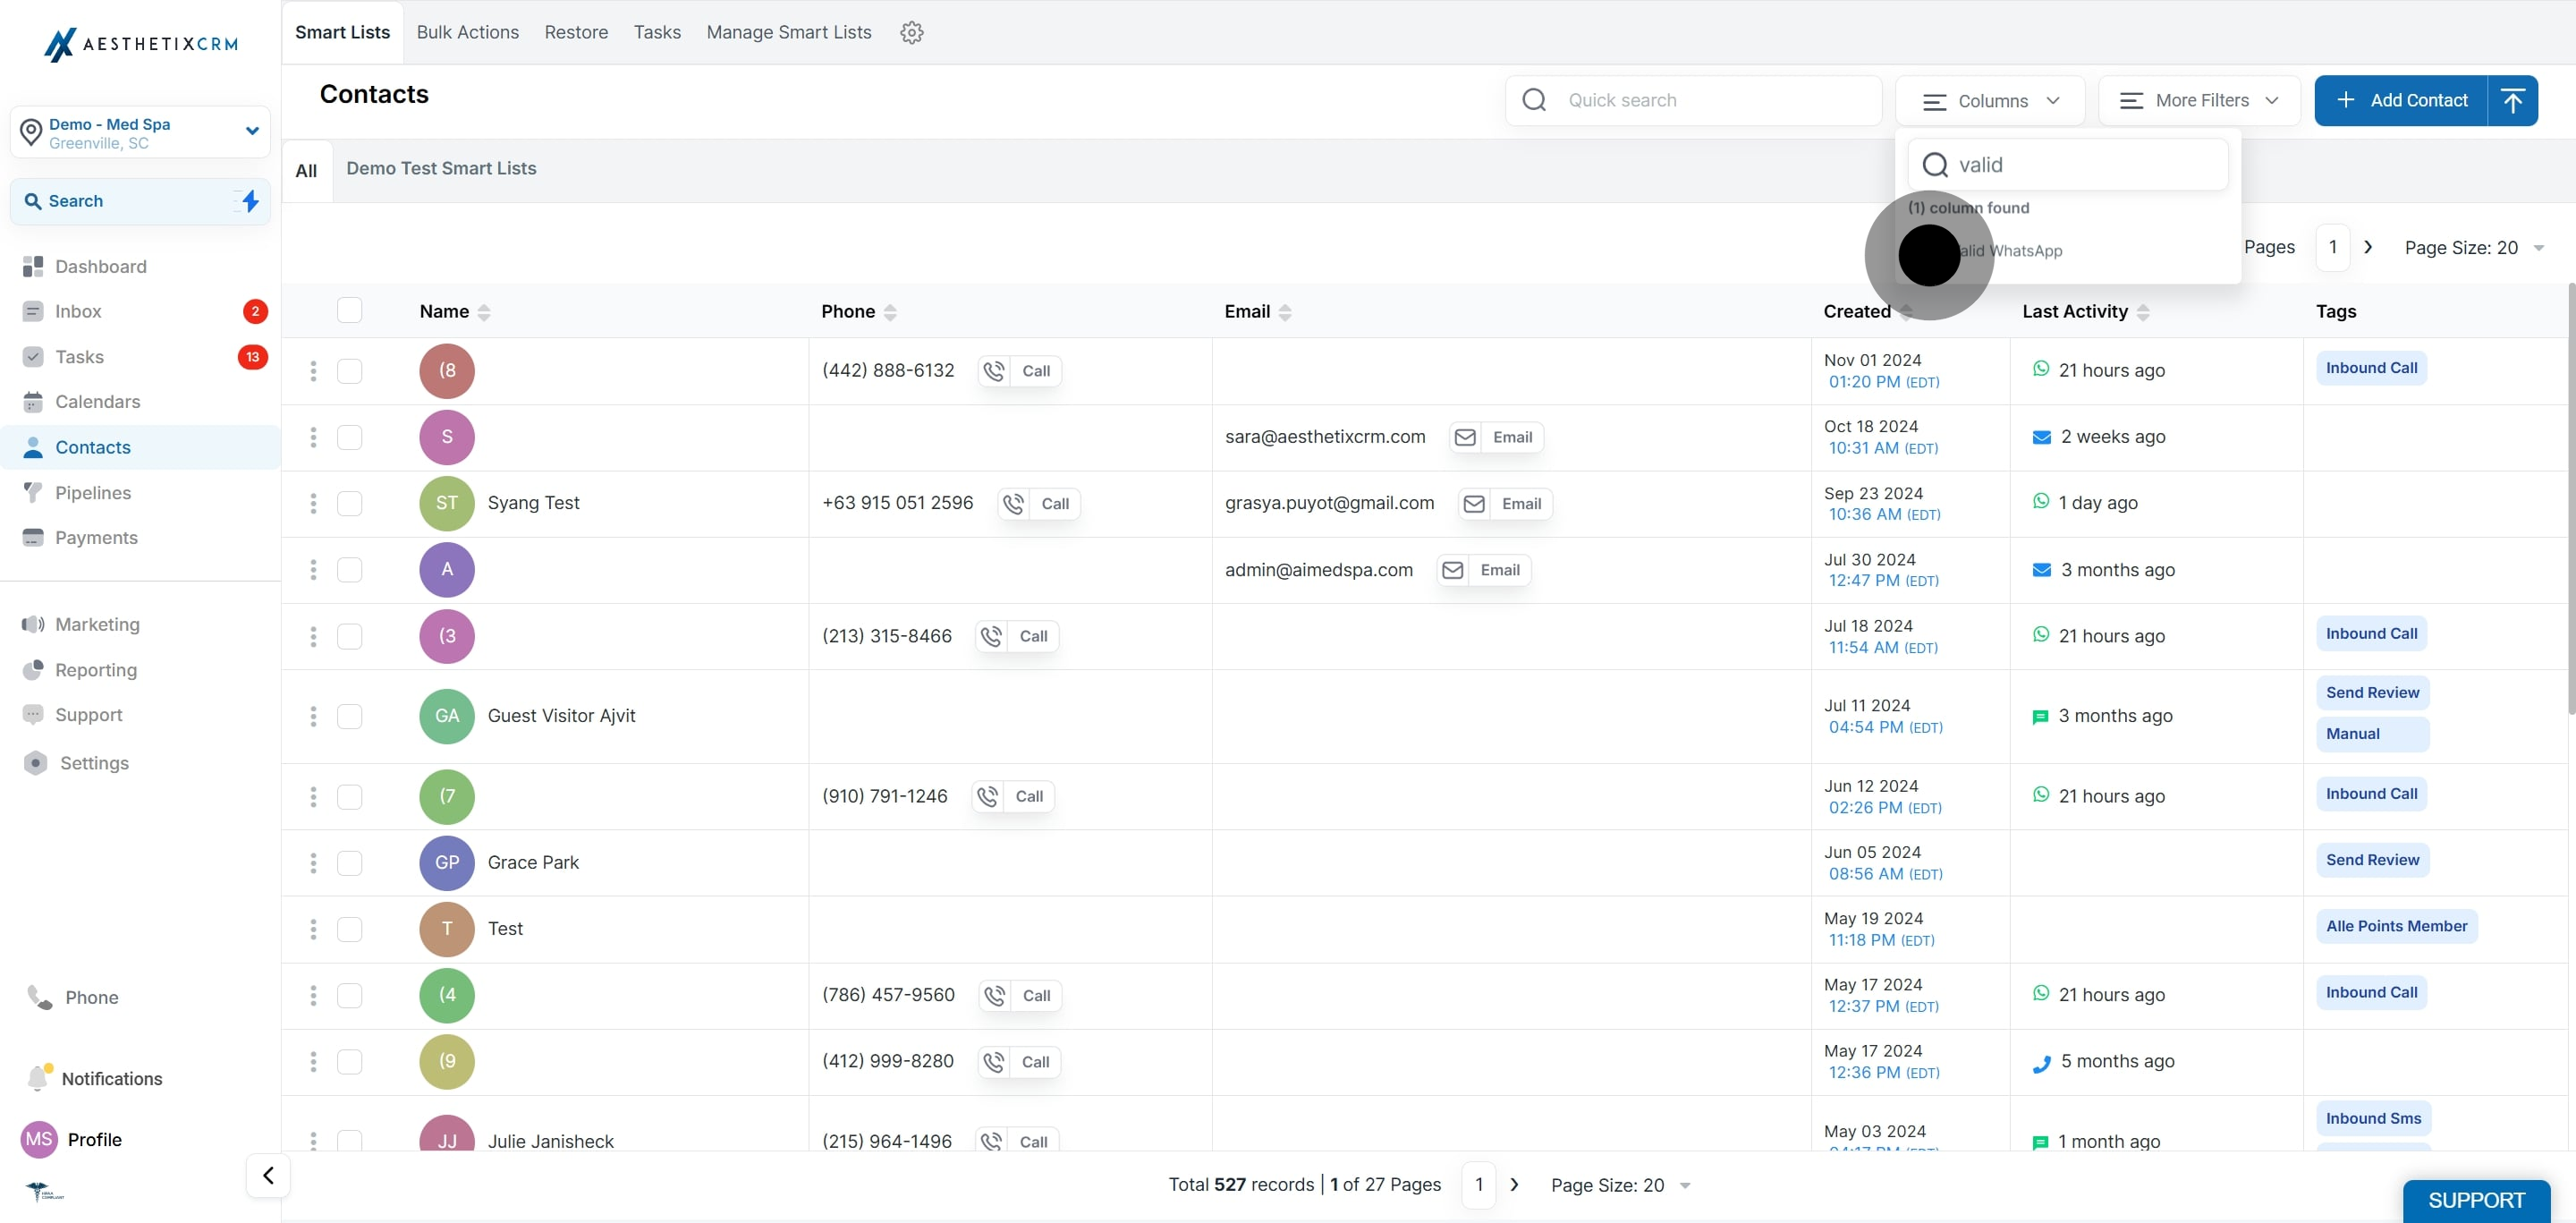This screenshot has width=2576, height=1223.
Task: Click the Call icon for (442) 888-6132
Action: [x=994, y=371]
